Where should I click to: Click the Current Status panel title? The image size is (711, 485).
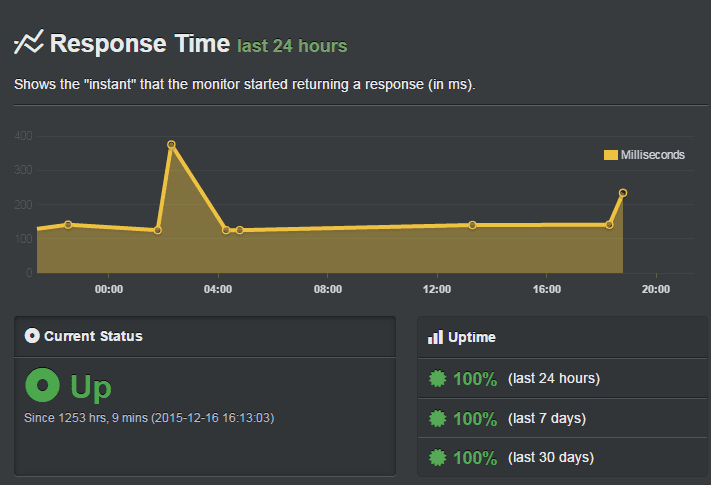click(93, 336)
